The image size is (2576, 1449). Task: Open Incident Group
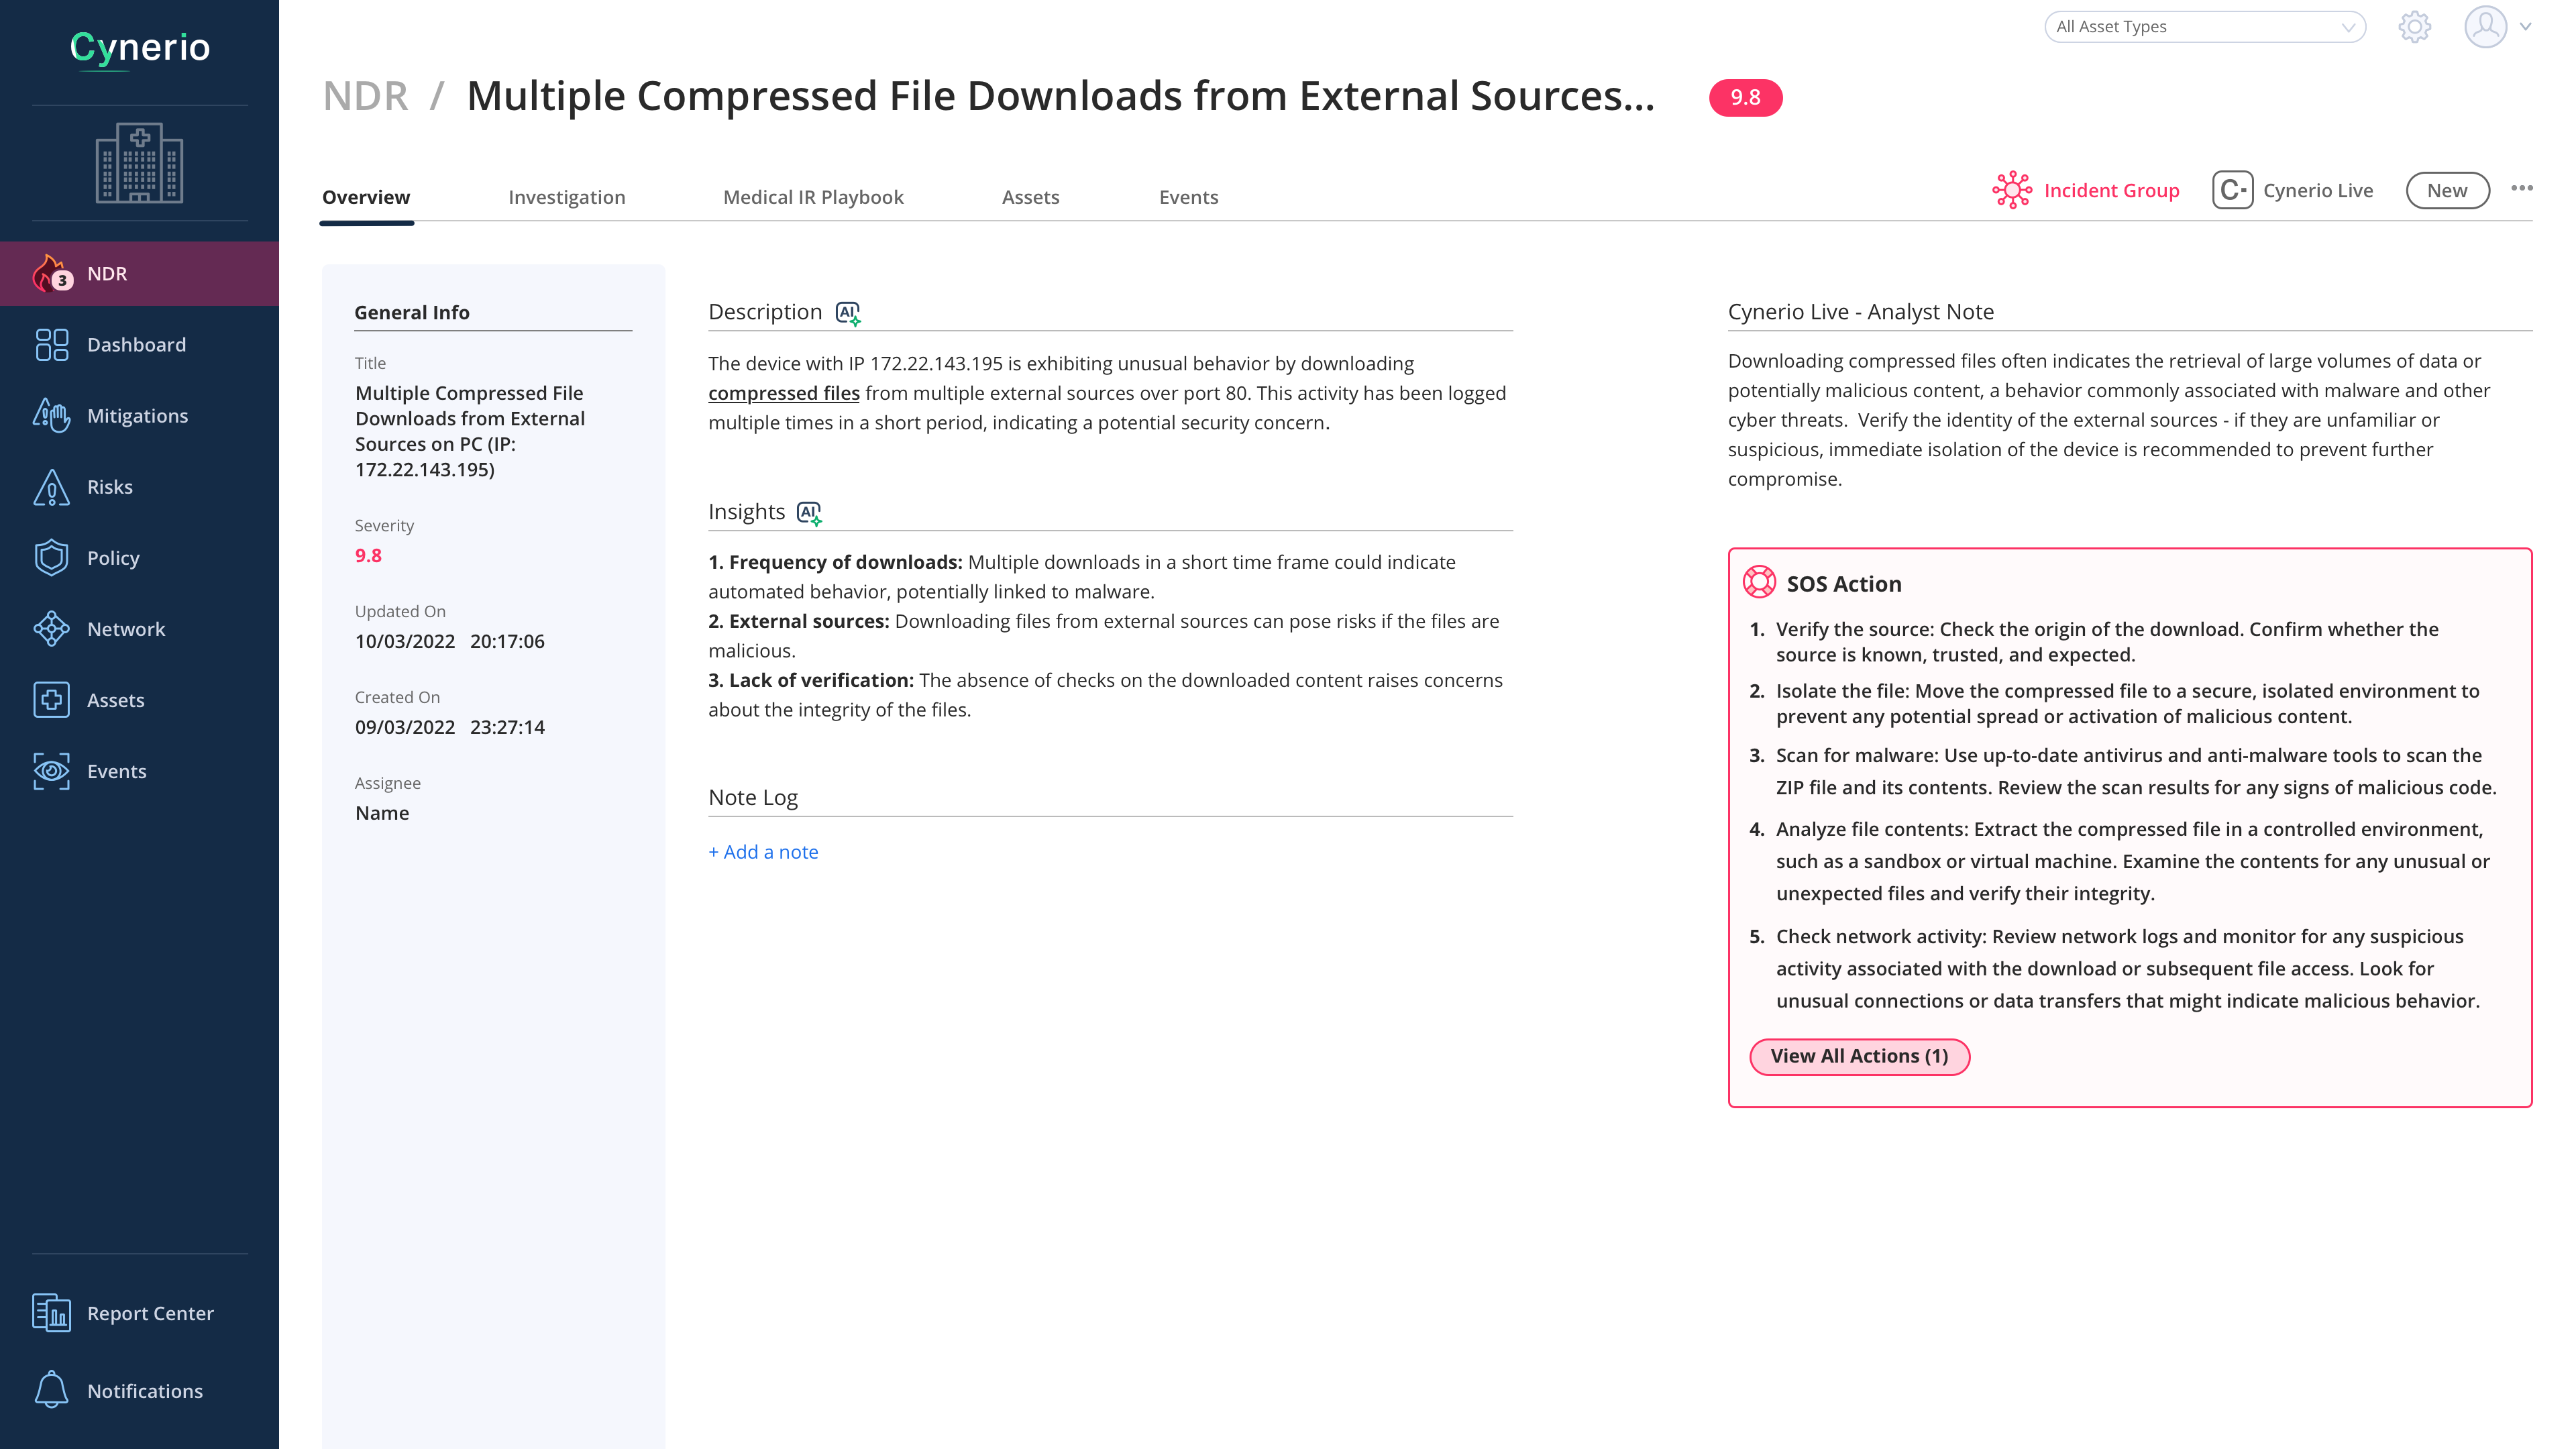pyautogui.click(x=2086, y=190)
